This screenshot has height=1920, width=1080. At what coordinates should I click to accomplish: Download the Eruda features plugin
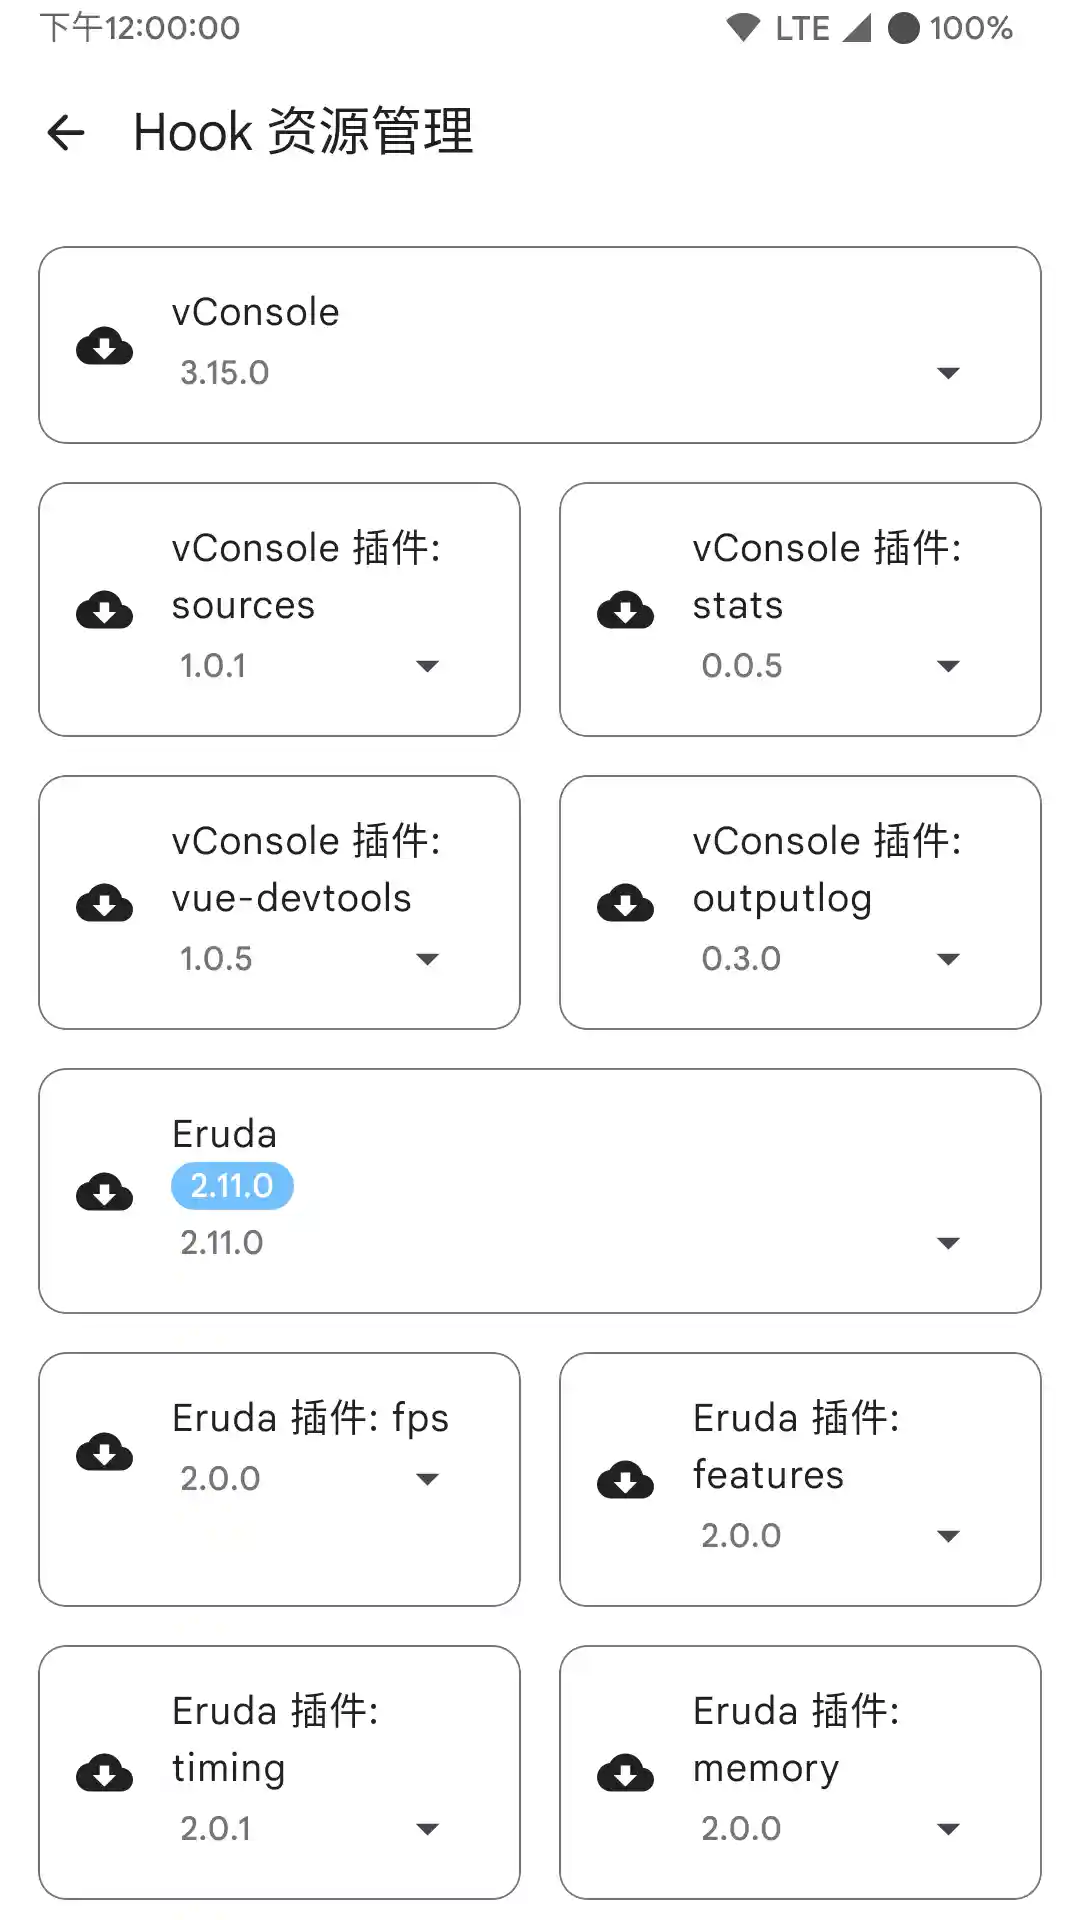pos(625,1480)
